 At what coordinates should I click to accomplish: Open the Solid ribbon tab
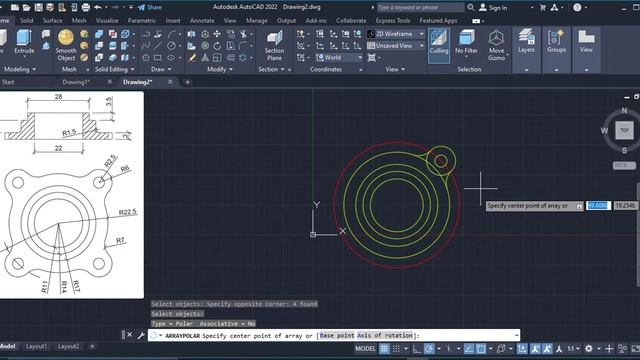pyautogui.click(x=27, y=20)
